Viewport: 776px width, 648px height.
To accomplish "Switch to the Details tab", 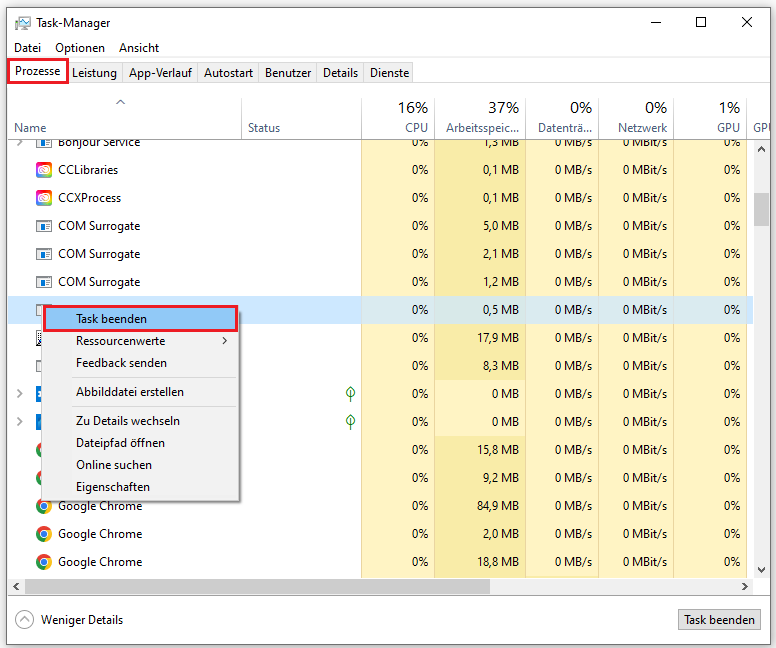I will [340, 73].
